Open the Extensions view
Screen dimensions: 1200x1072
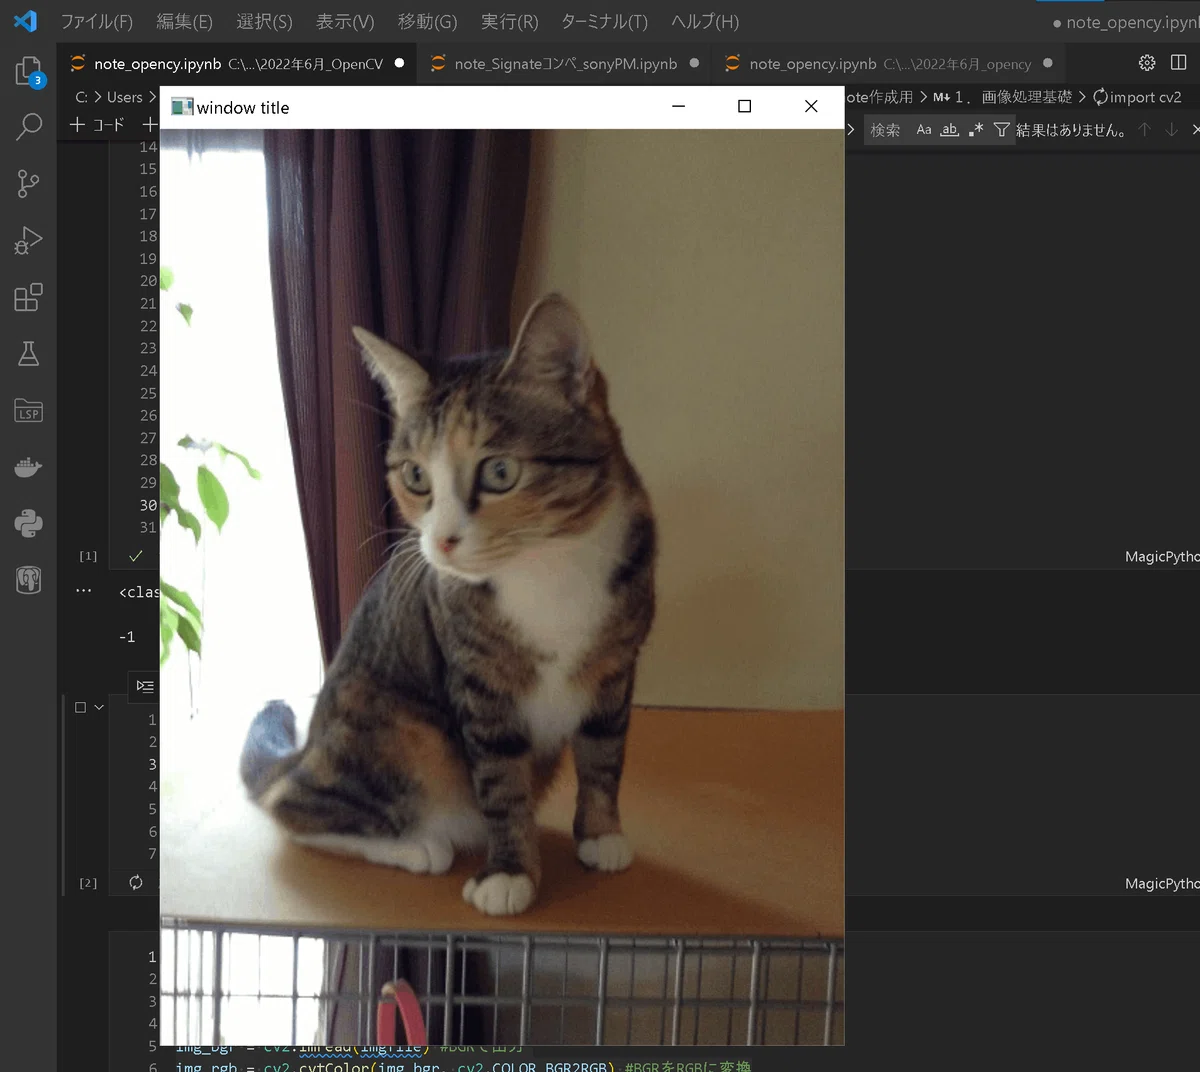click(x=28, y=297)
